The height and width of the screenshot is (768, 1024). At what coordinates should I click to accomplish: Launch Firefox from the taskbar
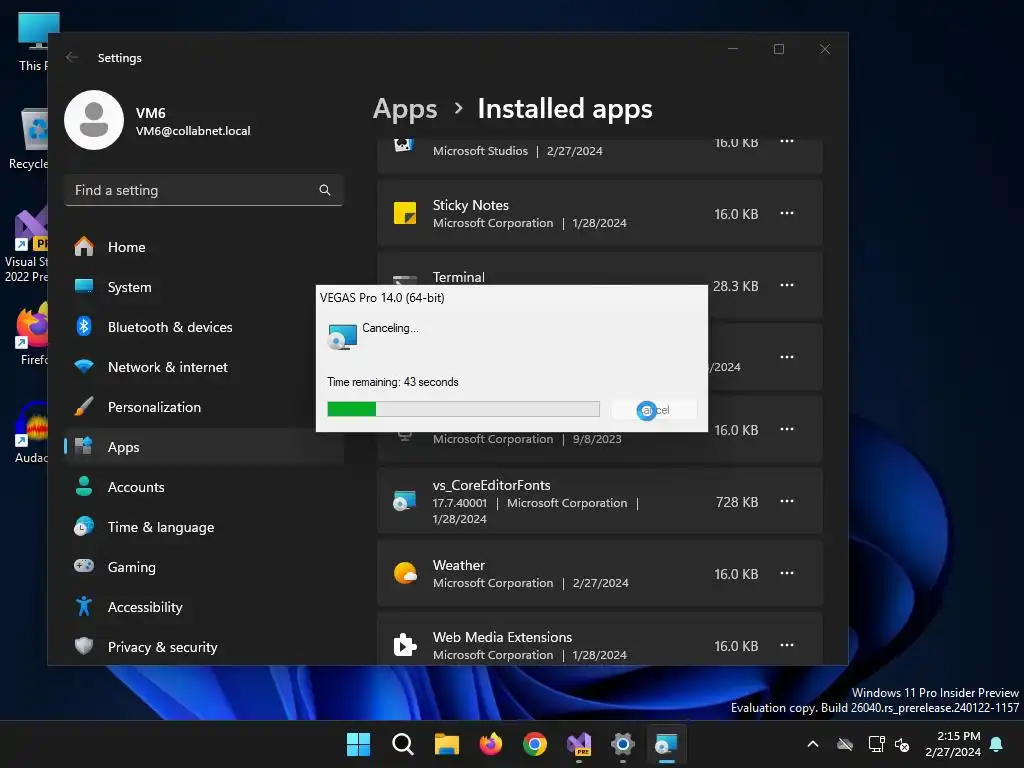click(490, 744)
